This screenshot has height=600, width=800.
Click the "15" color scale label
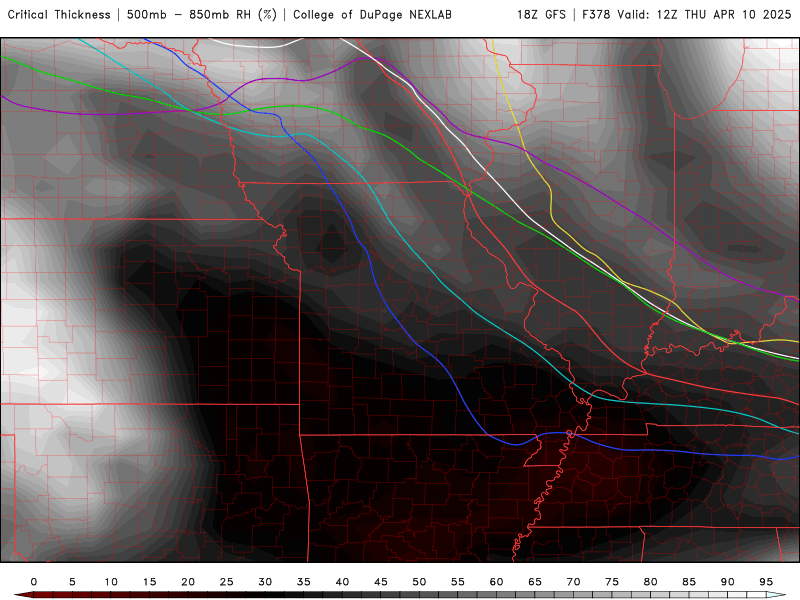tap(149, 582)
